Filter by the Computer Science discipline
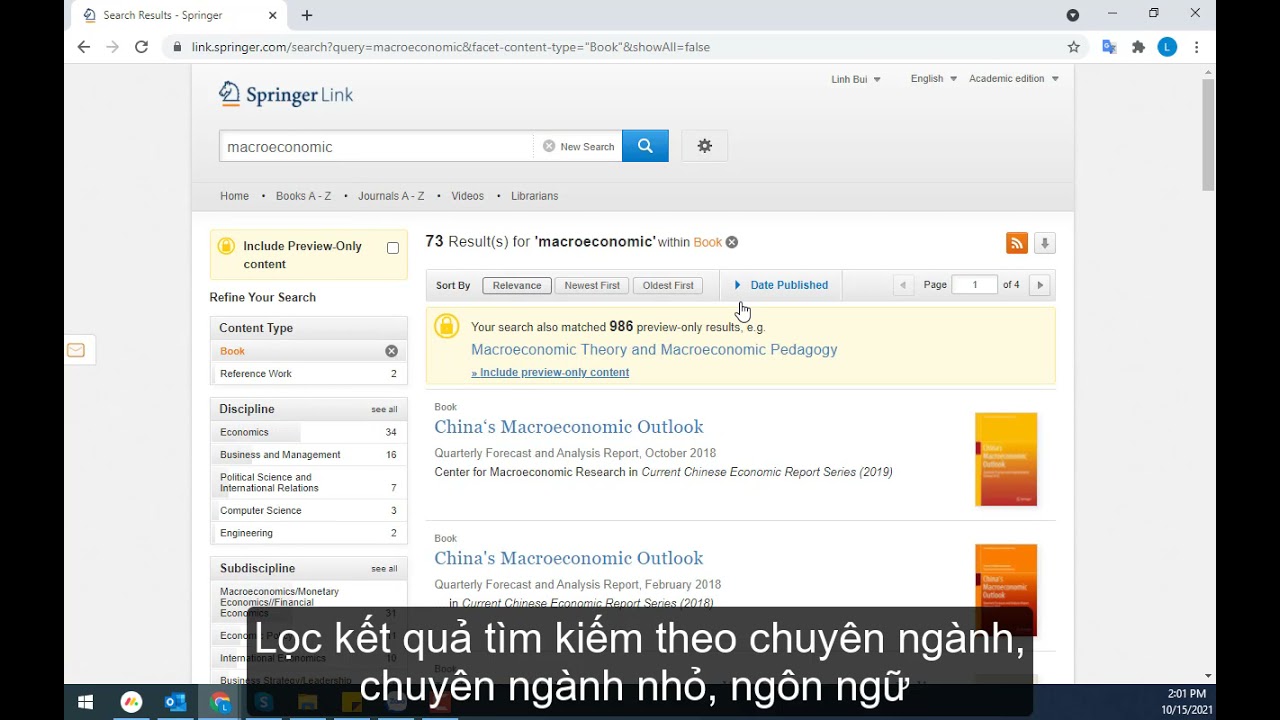Screen dimensions: 1280x720 [x=308, y=511]
